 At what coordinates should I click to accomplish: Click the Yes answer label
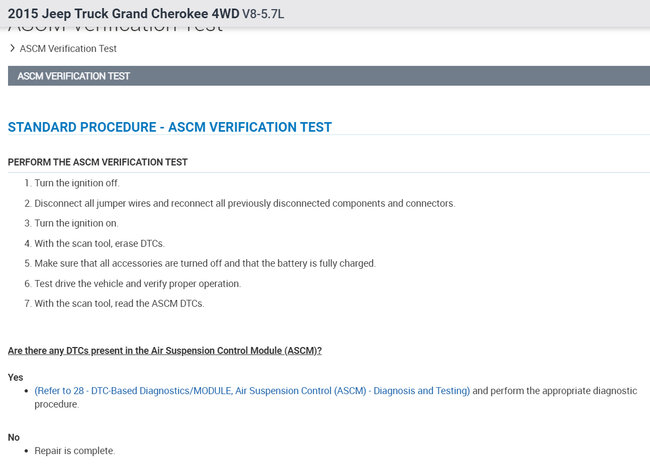click(x=15, y=378)
